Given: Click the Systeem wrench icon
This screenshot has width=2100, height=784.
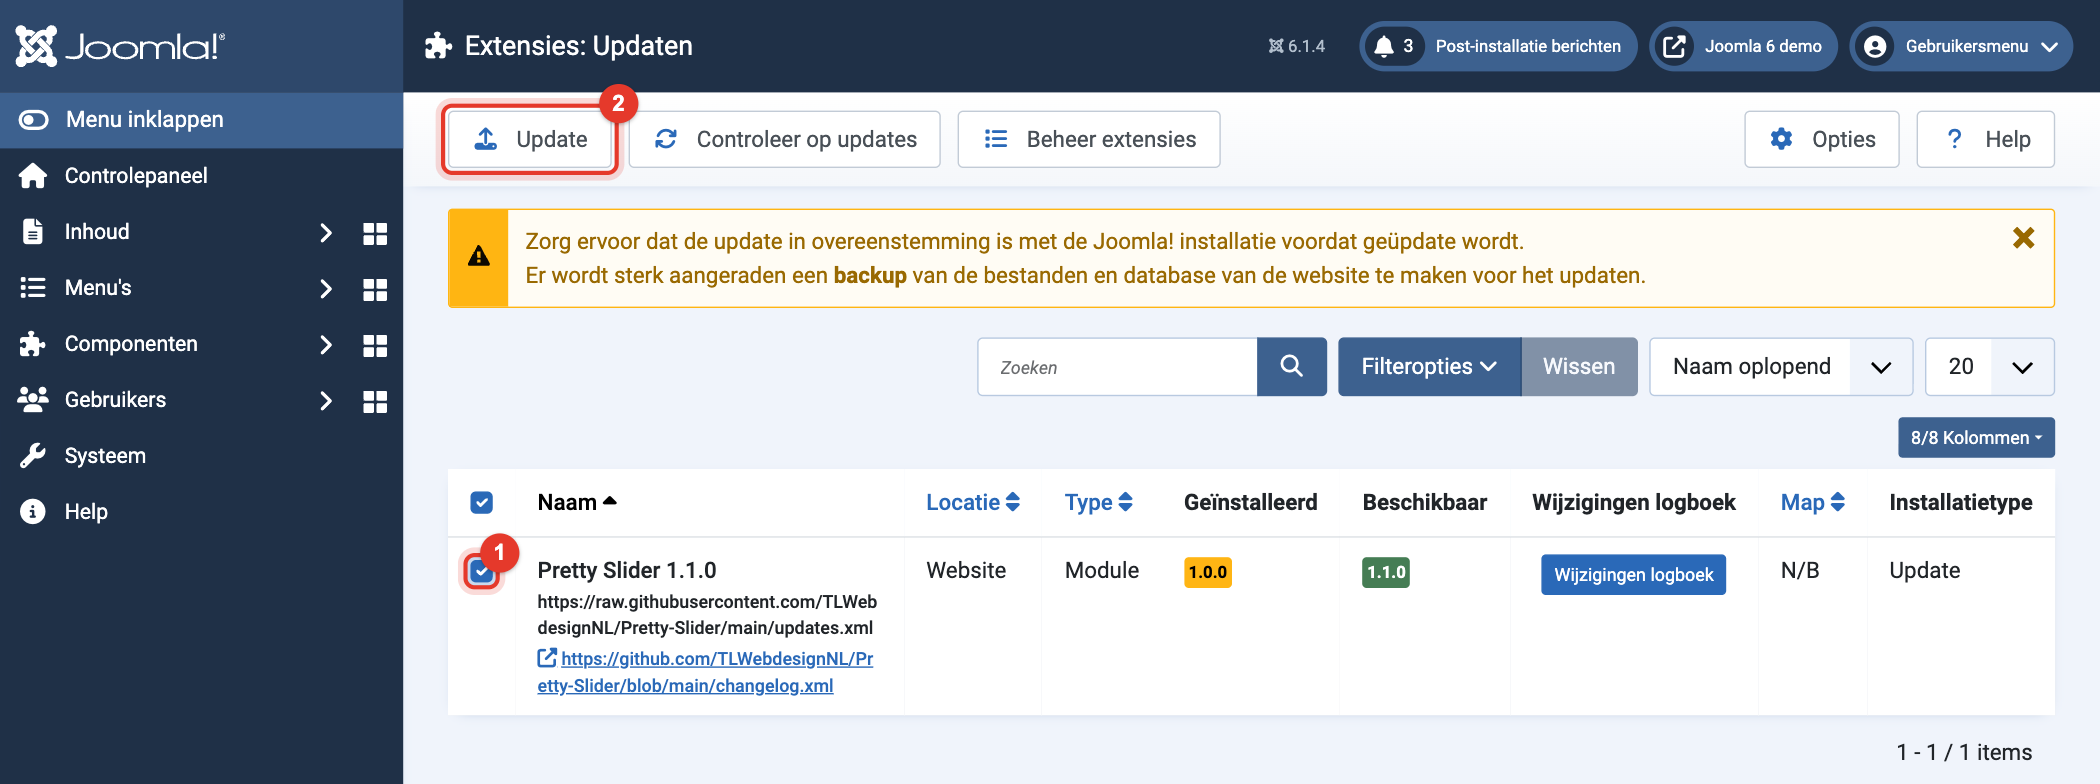Looking at the screenshot, I should (x=33, y=456).
